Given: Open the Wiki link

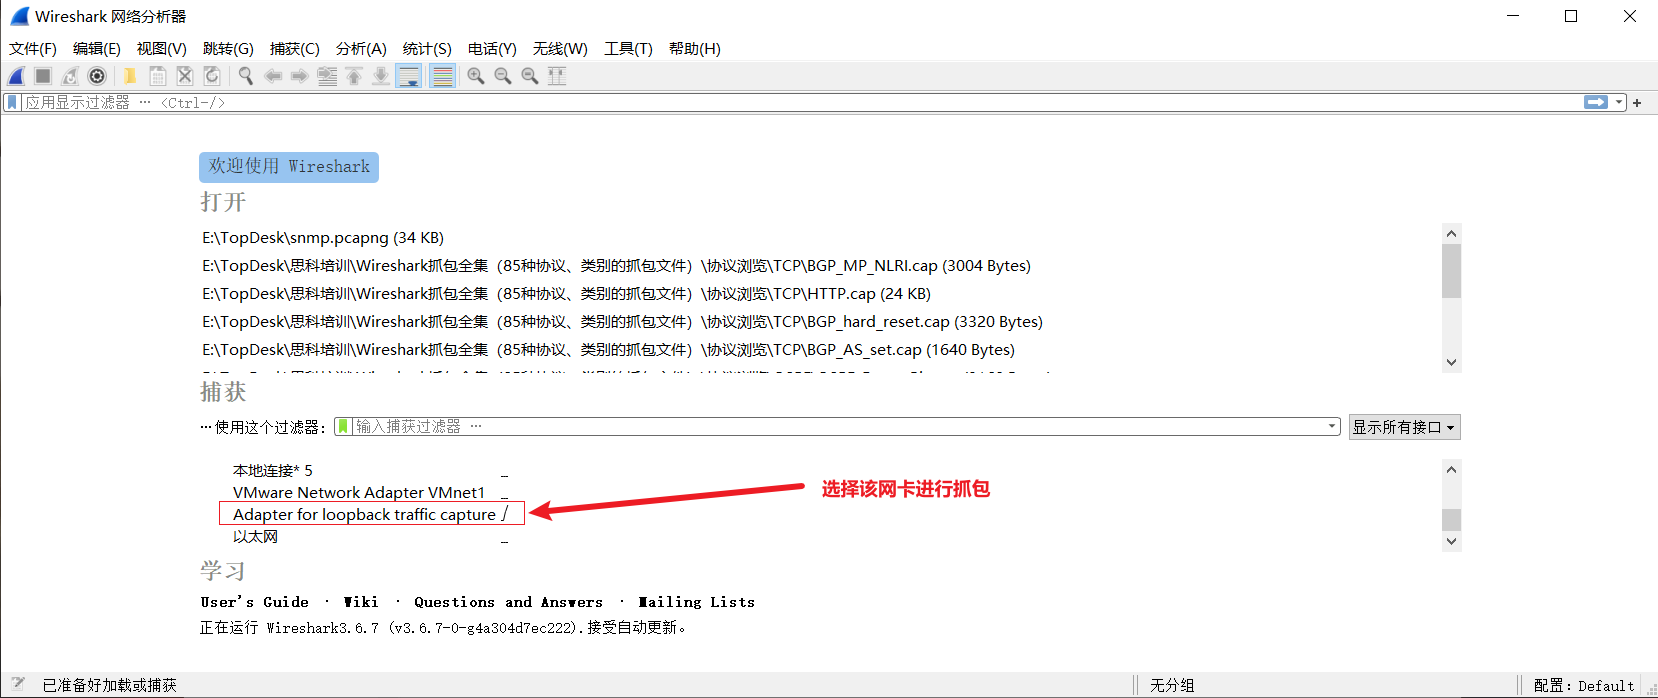Looking at the screenshot, I should tap(361, 602).
